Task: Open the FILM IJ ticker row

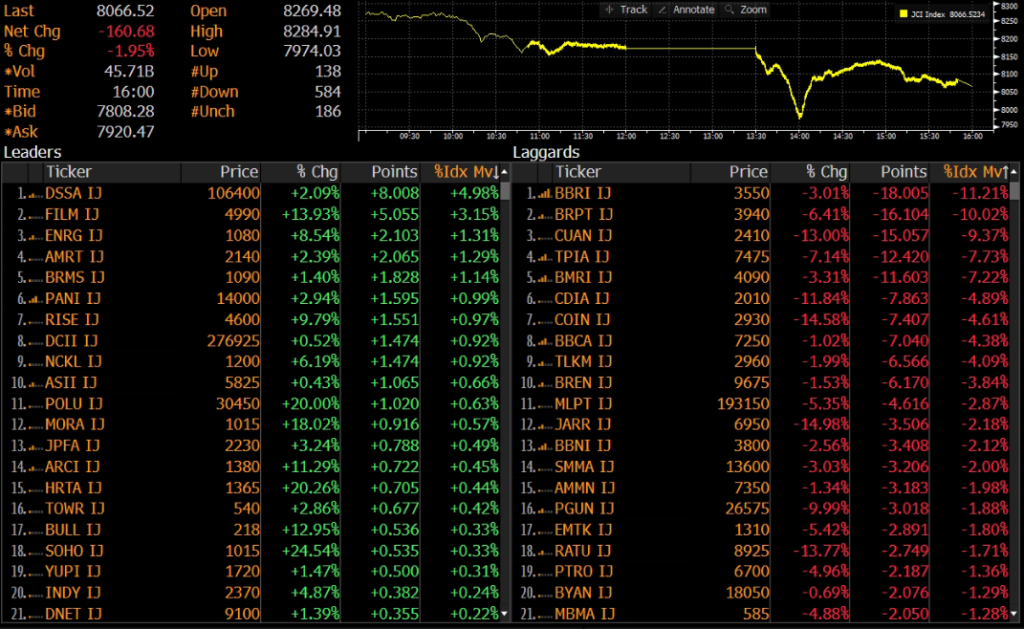Action: click(74, 214)
